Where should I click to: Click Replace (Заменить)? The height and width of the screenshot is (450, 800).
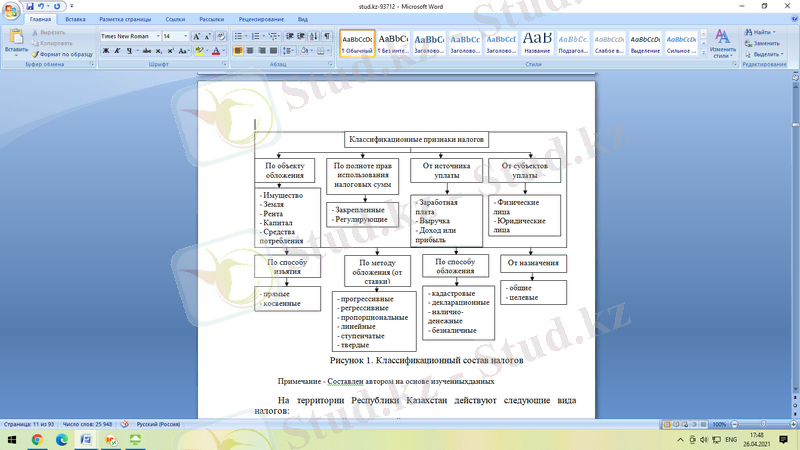point(762,43)
